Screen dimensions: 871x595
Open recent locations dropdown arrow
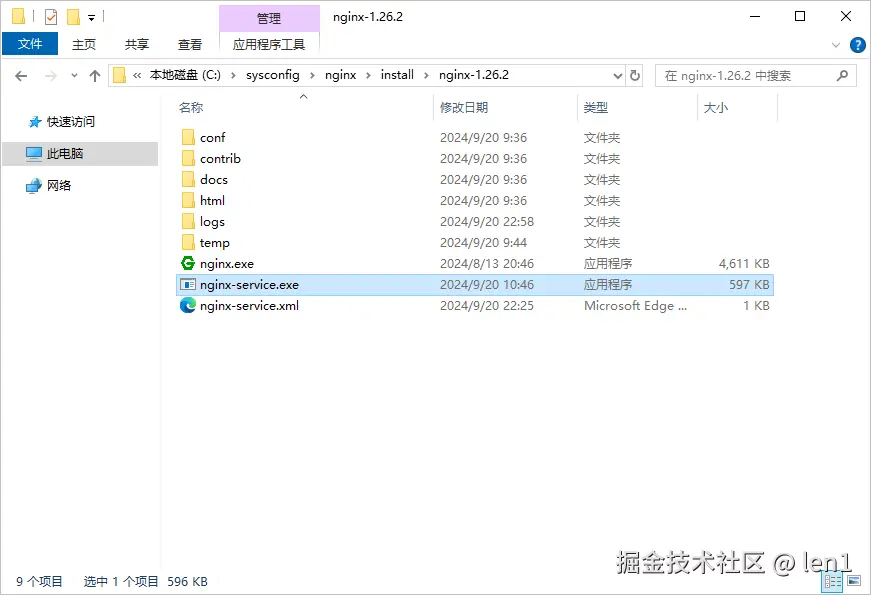click(x=74, y=76)
